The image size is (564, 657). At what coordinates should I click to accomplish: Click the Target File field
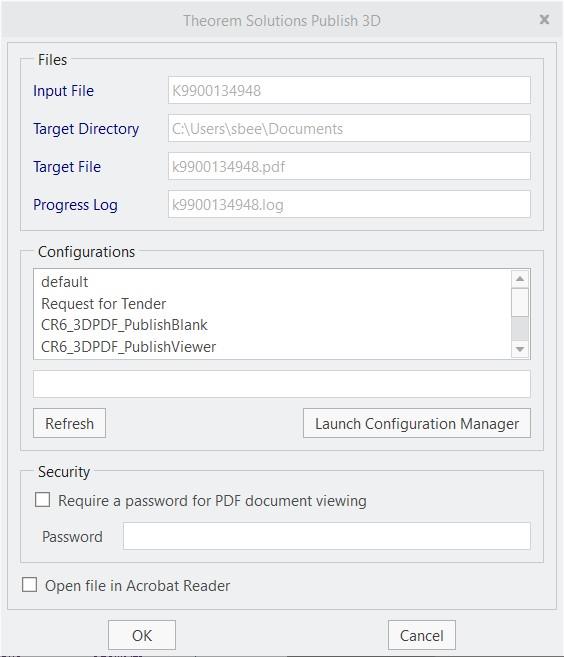pyautogui.click(x=349, y=166)
